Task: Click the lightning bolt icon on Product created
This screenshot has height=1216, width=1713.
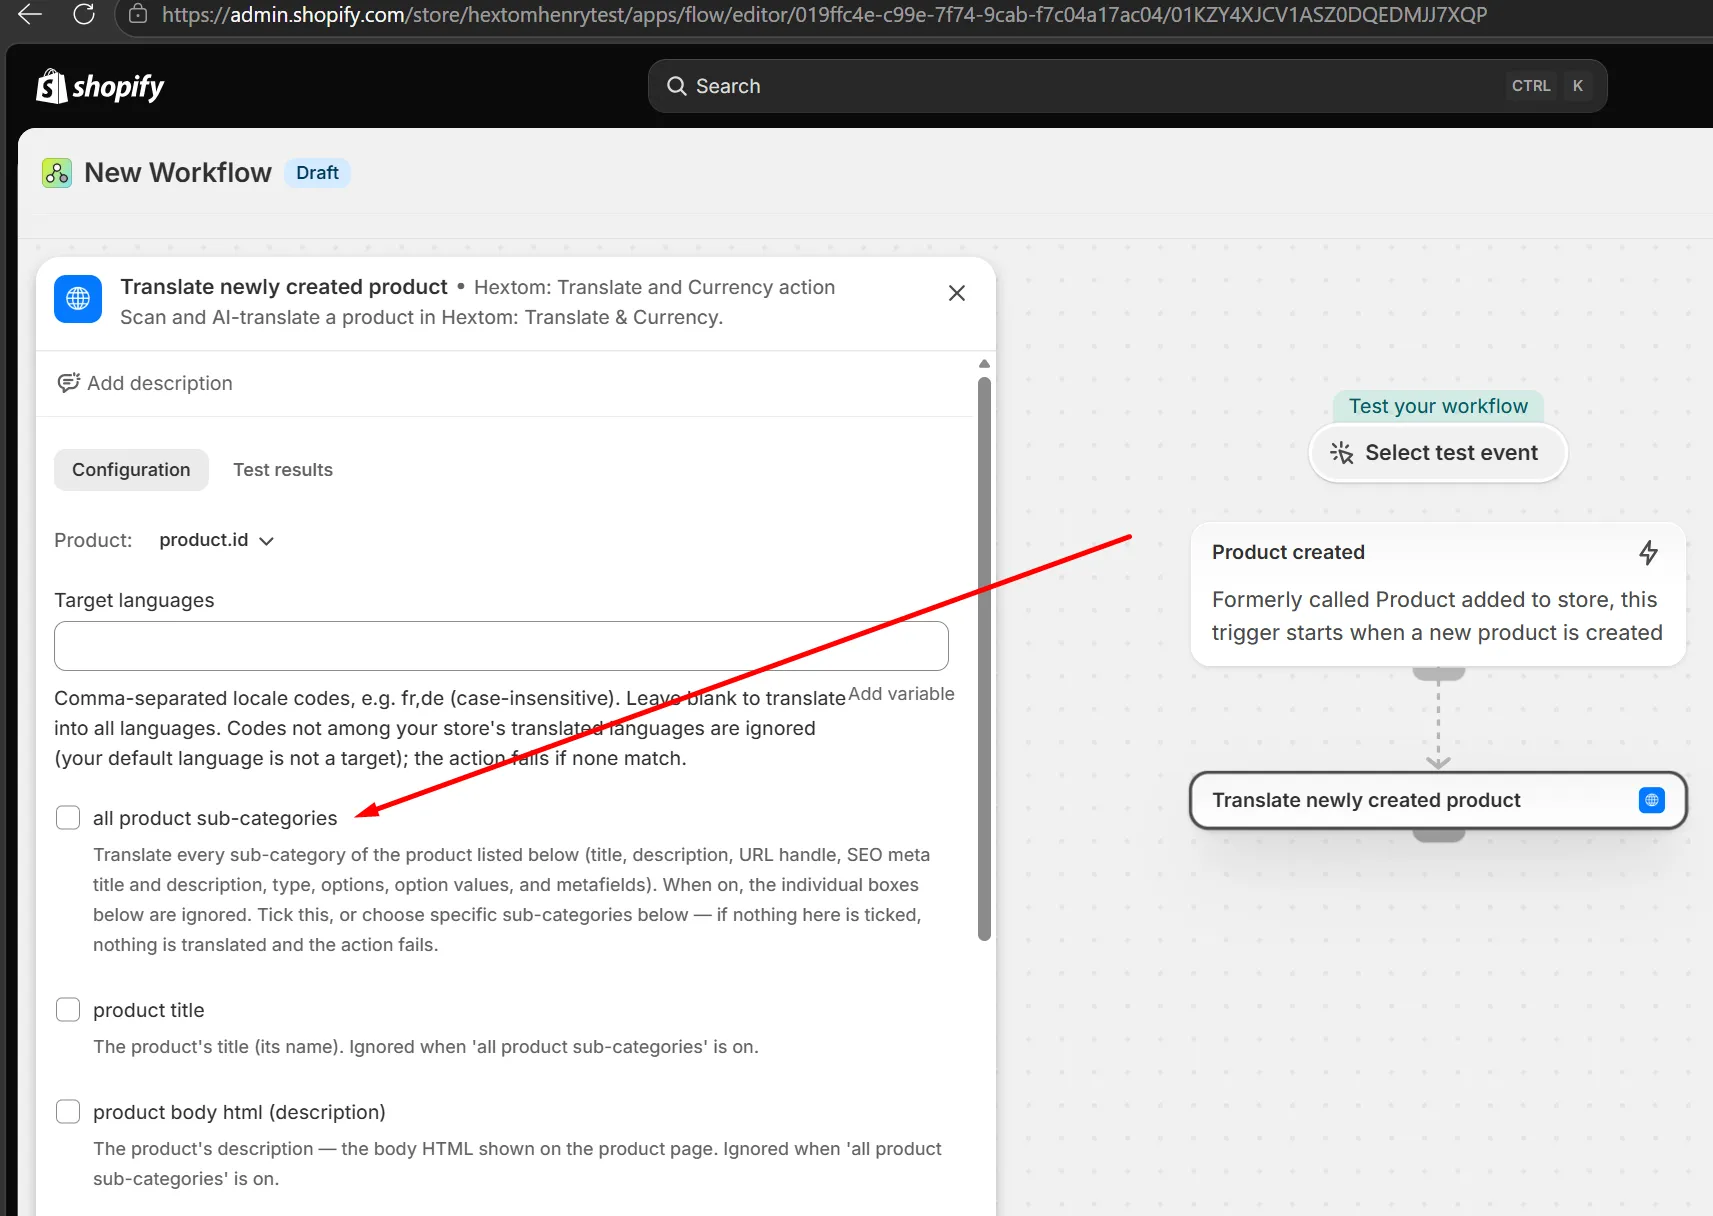Action: 1649,552
